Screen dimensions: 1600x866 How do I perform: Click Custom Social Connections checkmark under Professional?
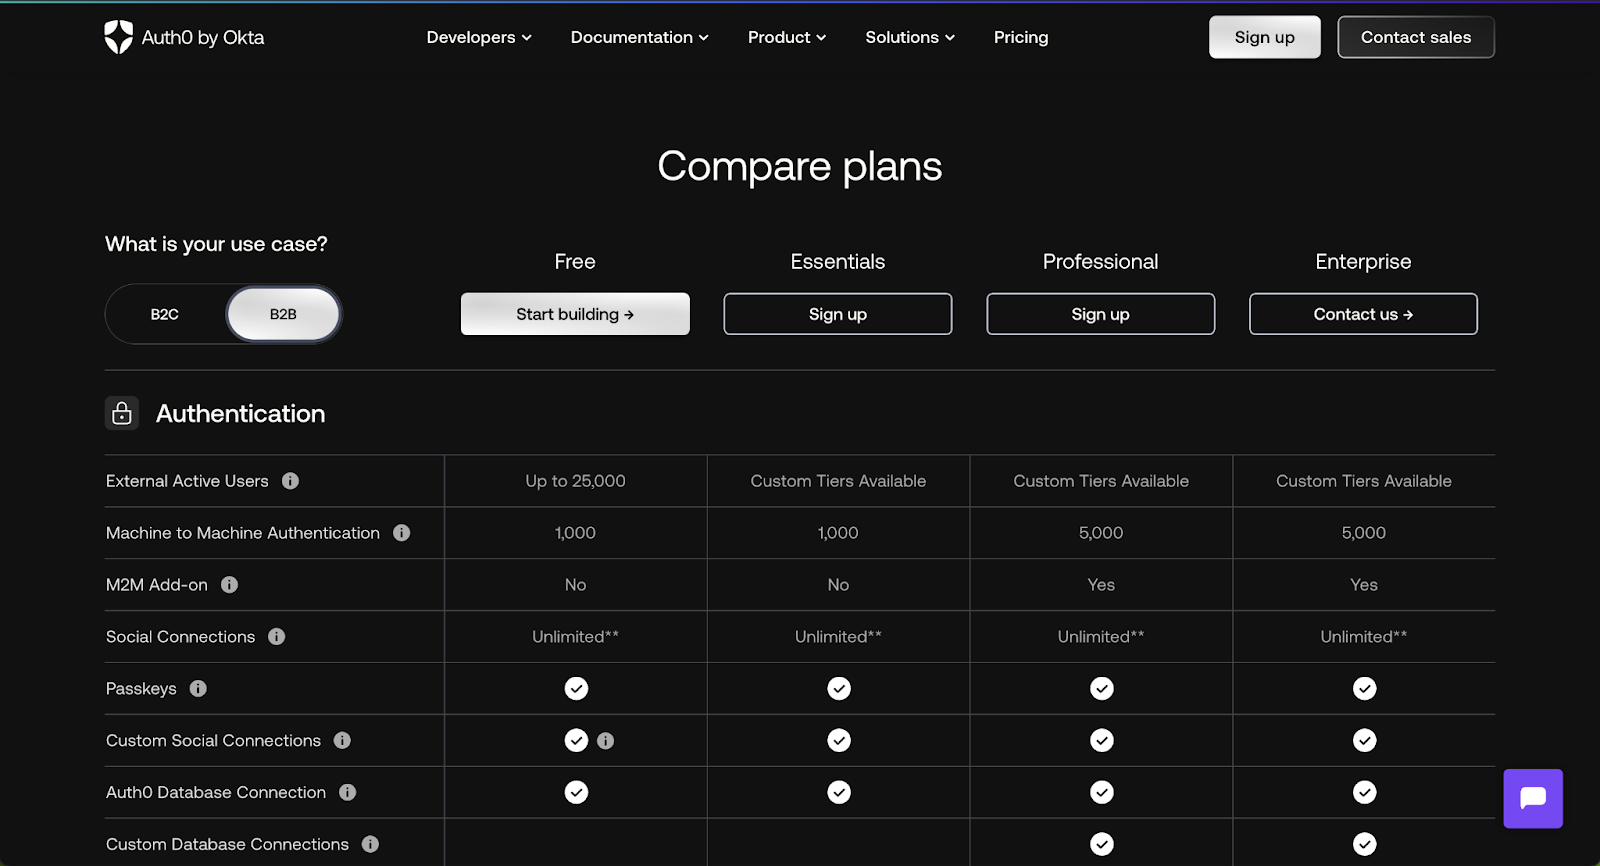pos(1102,741)
